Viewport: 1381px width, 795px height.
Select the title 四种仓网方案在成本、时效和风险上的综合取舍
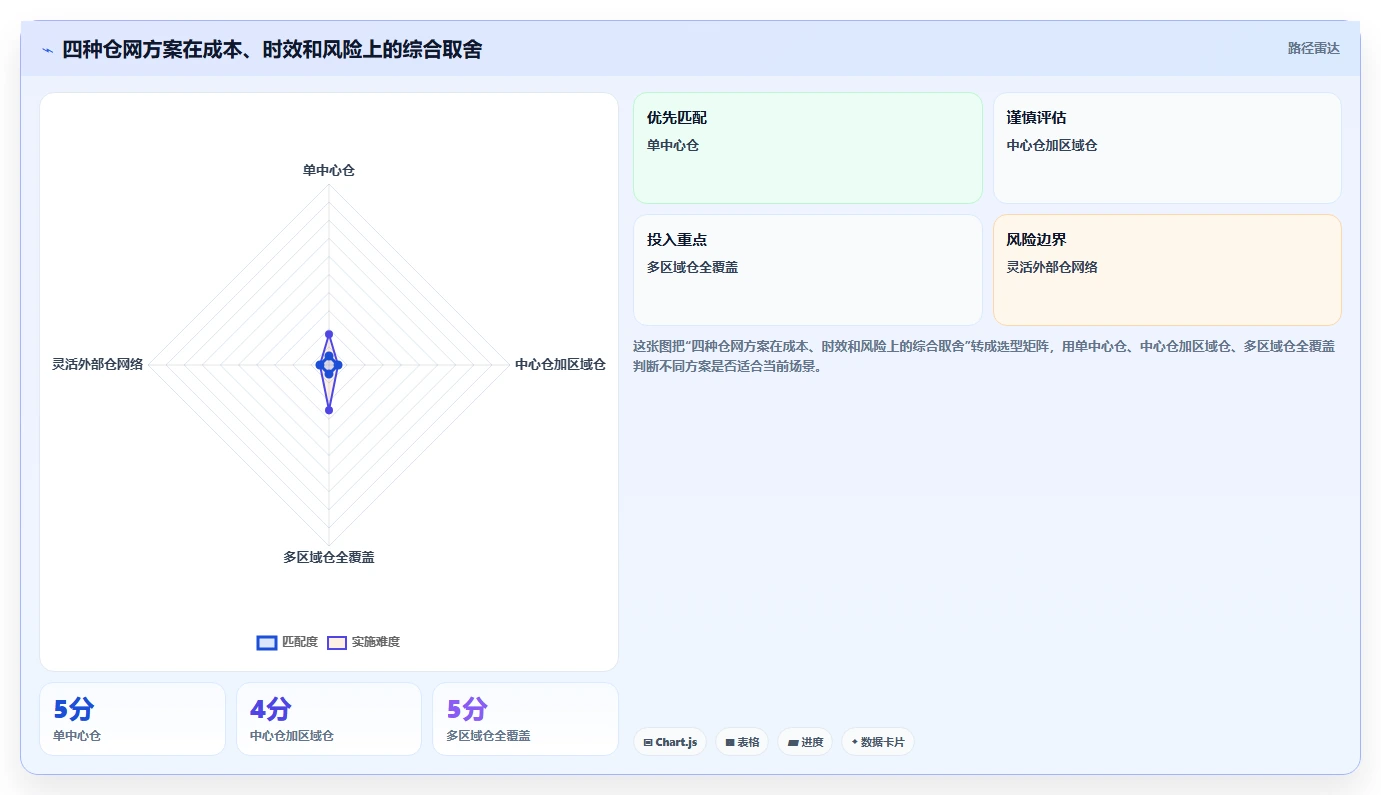coord(272,49)
